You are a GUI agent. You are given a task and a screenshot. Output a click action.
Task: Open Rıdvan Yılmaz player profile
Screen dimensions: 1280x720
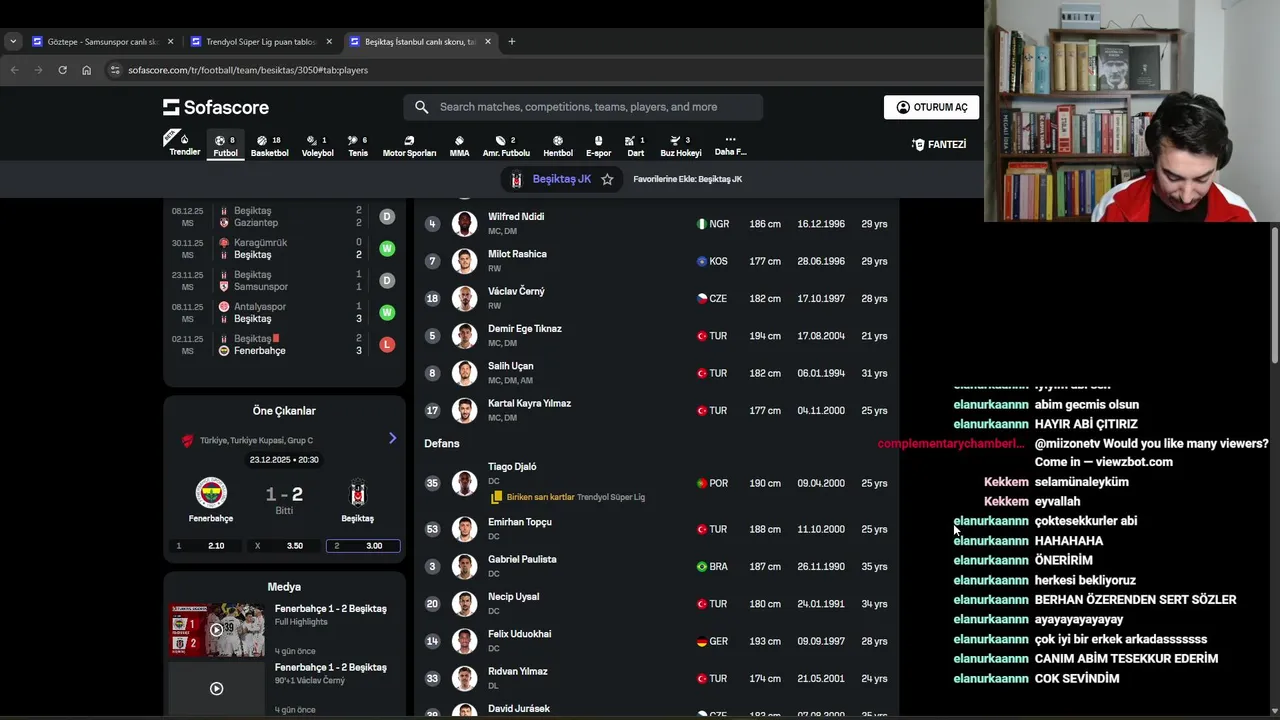pos(656,678)
